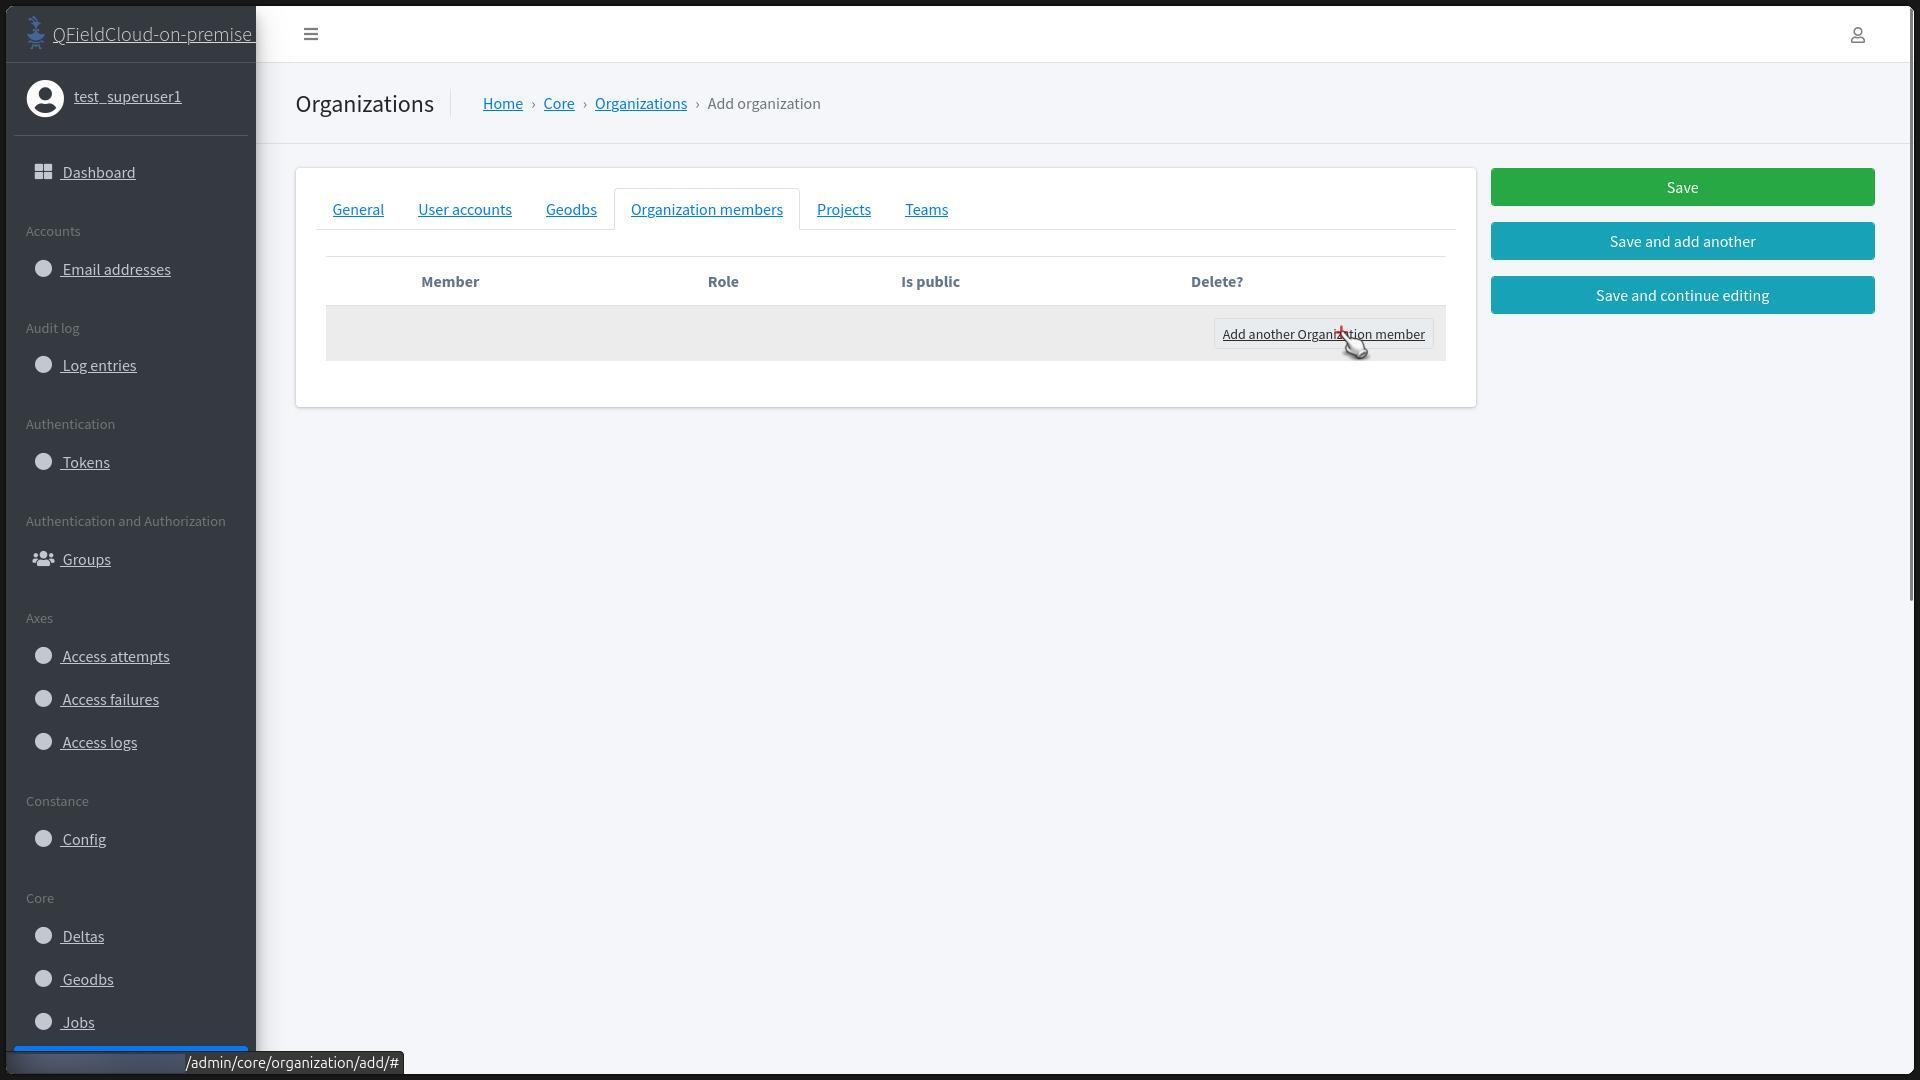Click the Dashboard grid icon
This screenshot has height=1080, width=1920.
point(43,172)
